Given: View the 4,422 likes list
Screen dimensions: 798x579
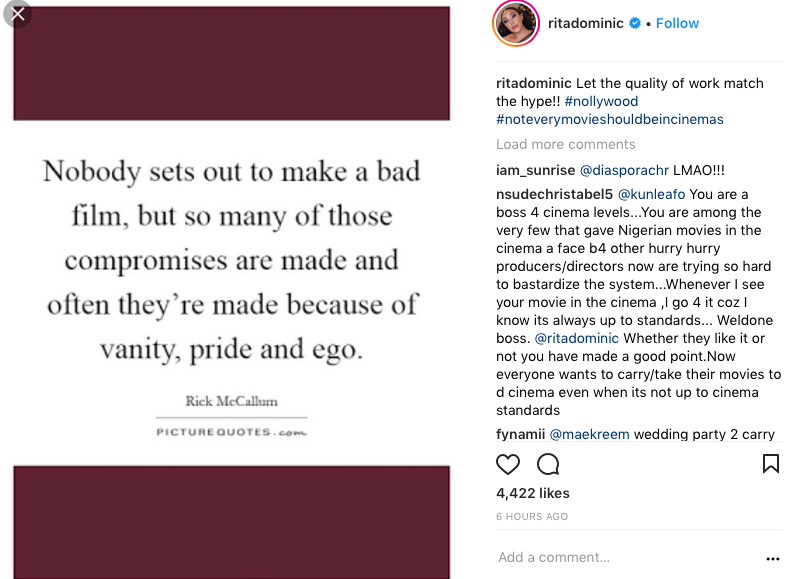Looking at the screenshot, I should [x=533, y=493].
